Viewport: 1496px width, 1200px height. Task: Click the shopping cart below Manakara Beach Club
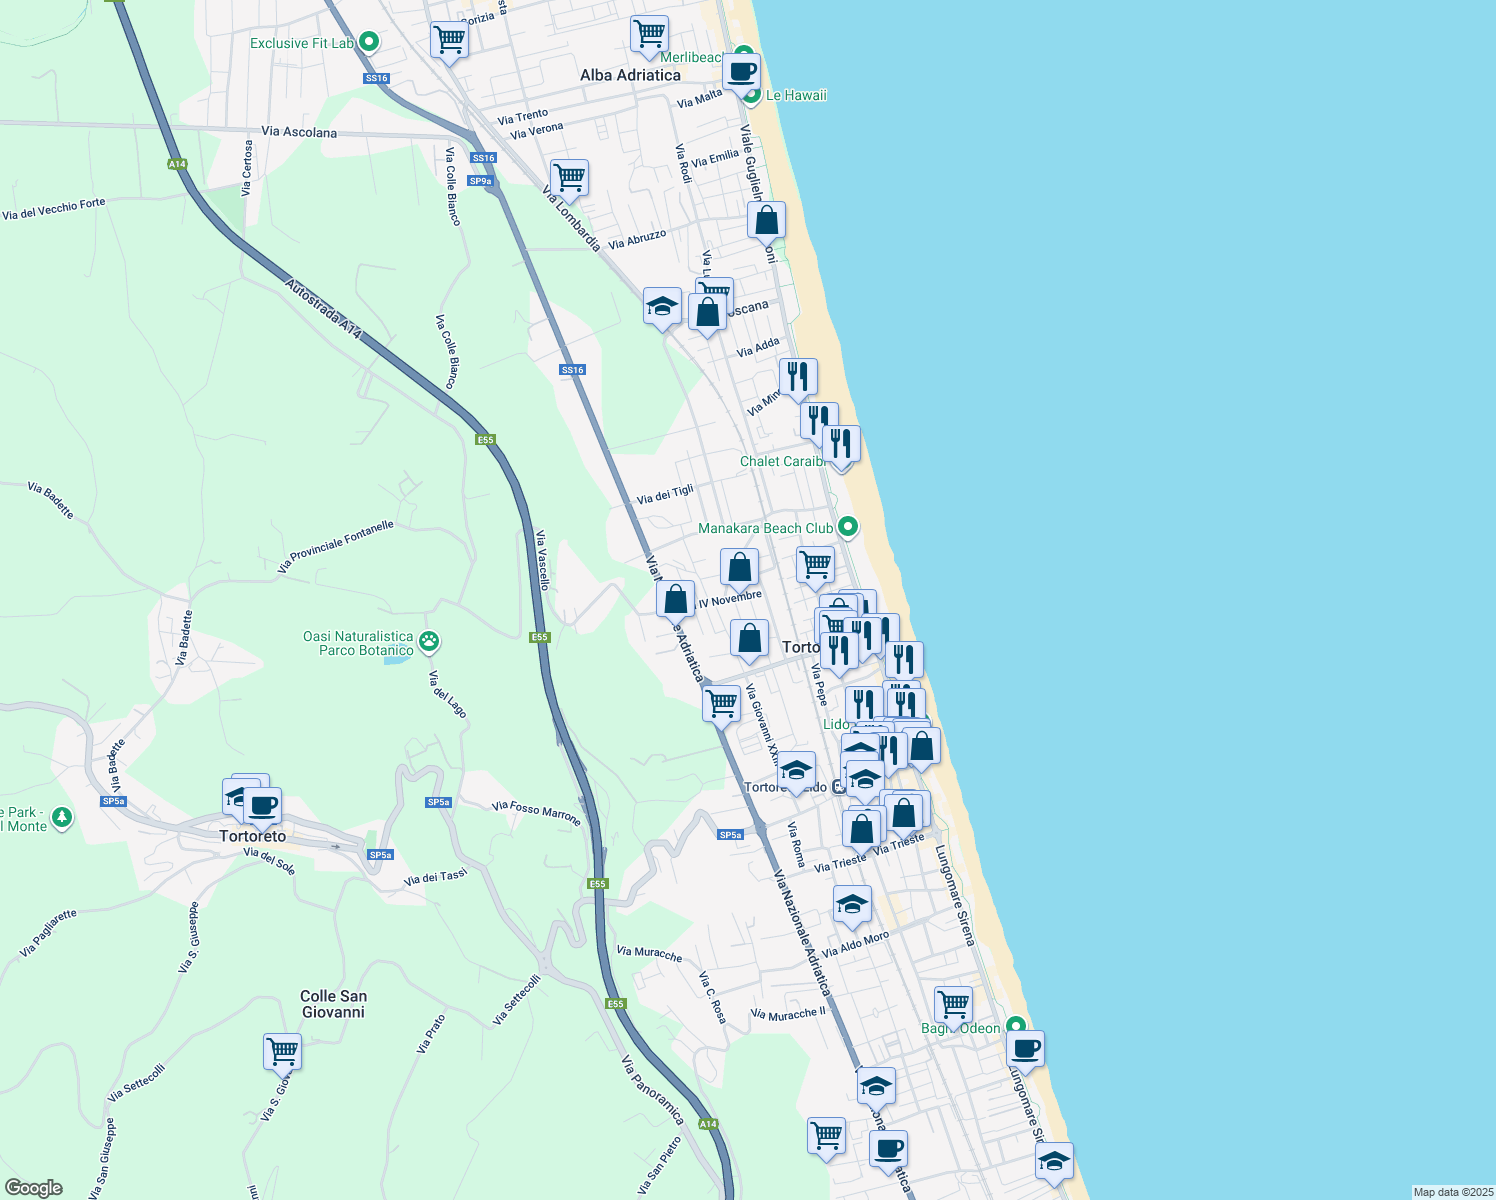[816, 565]
